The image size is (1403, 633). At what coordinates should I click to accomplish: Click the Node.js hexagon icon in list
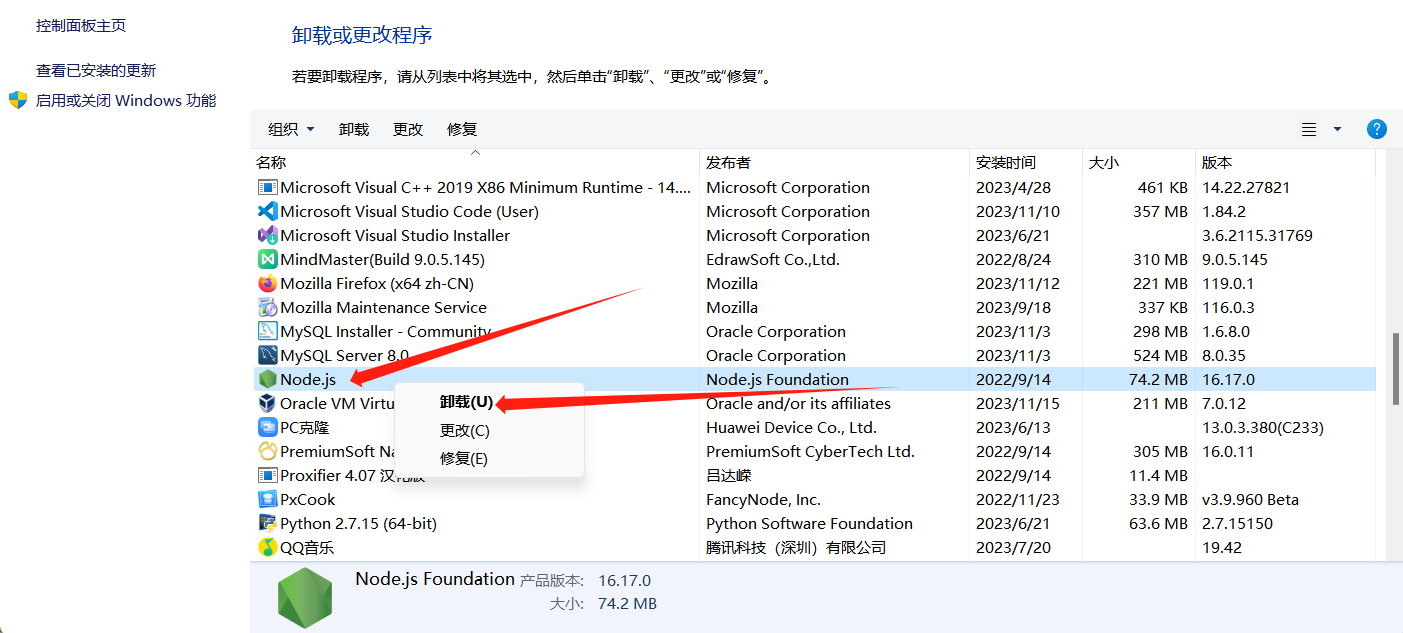tap(267, 379)
